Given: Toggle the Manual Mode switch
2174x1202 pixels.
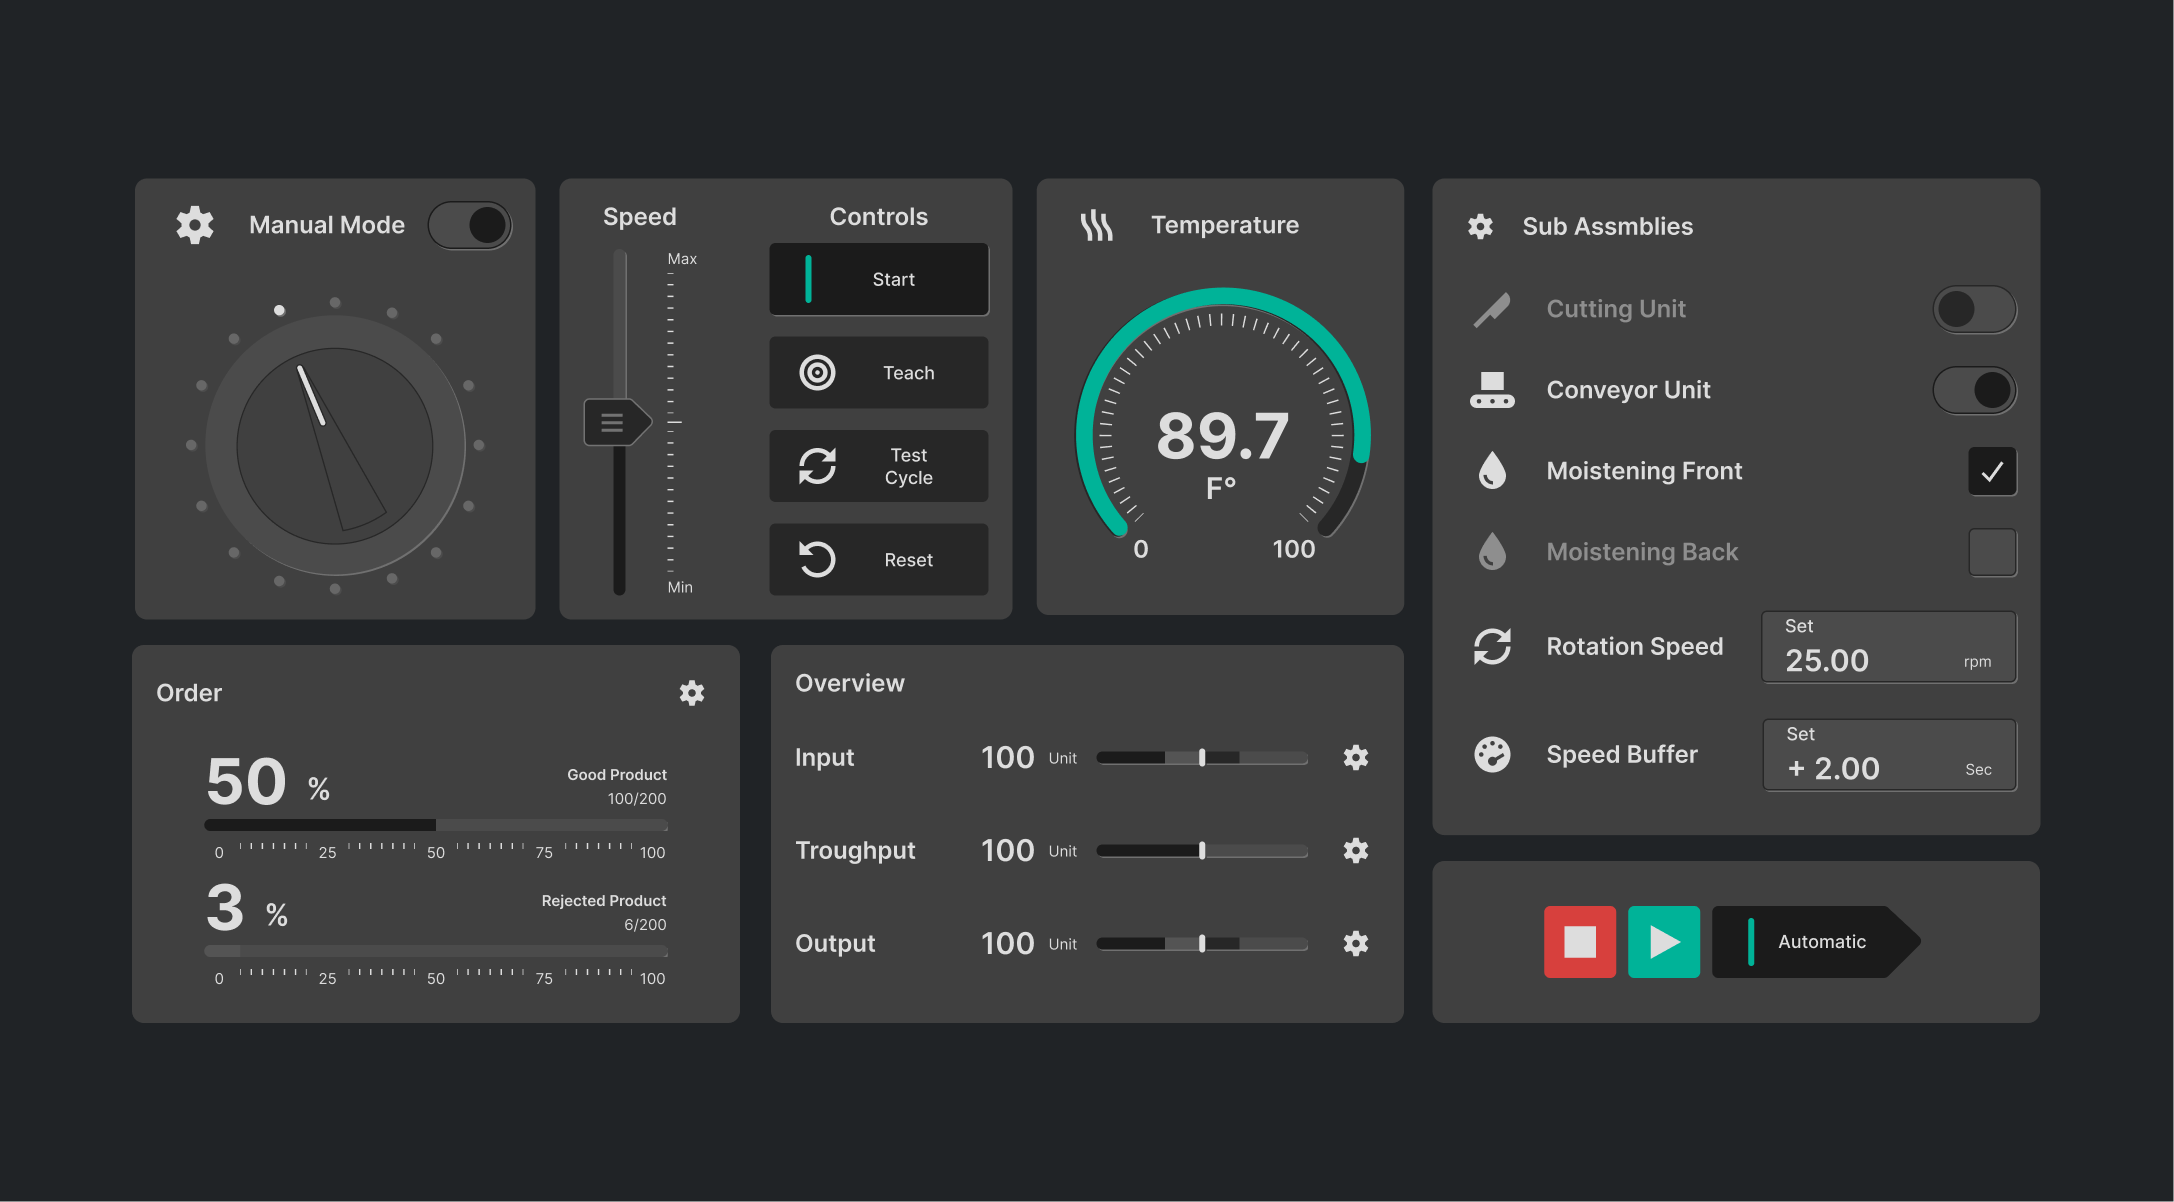Looking at the screenshot, I should [x=470, y=225].
